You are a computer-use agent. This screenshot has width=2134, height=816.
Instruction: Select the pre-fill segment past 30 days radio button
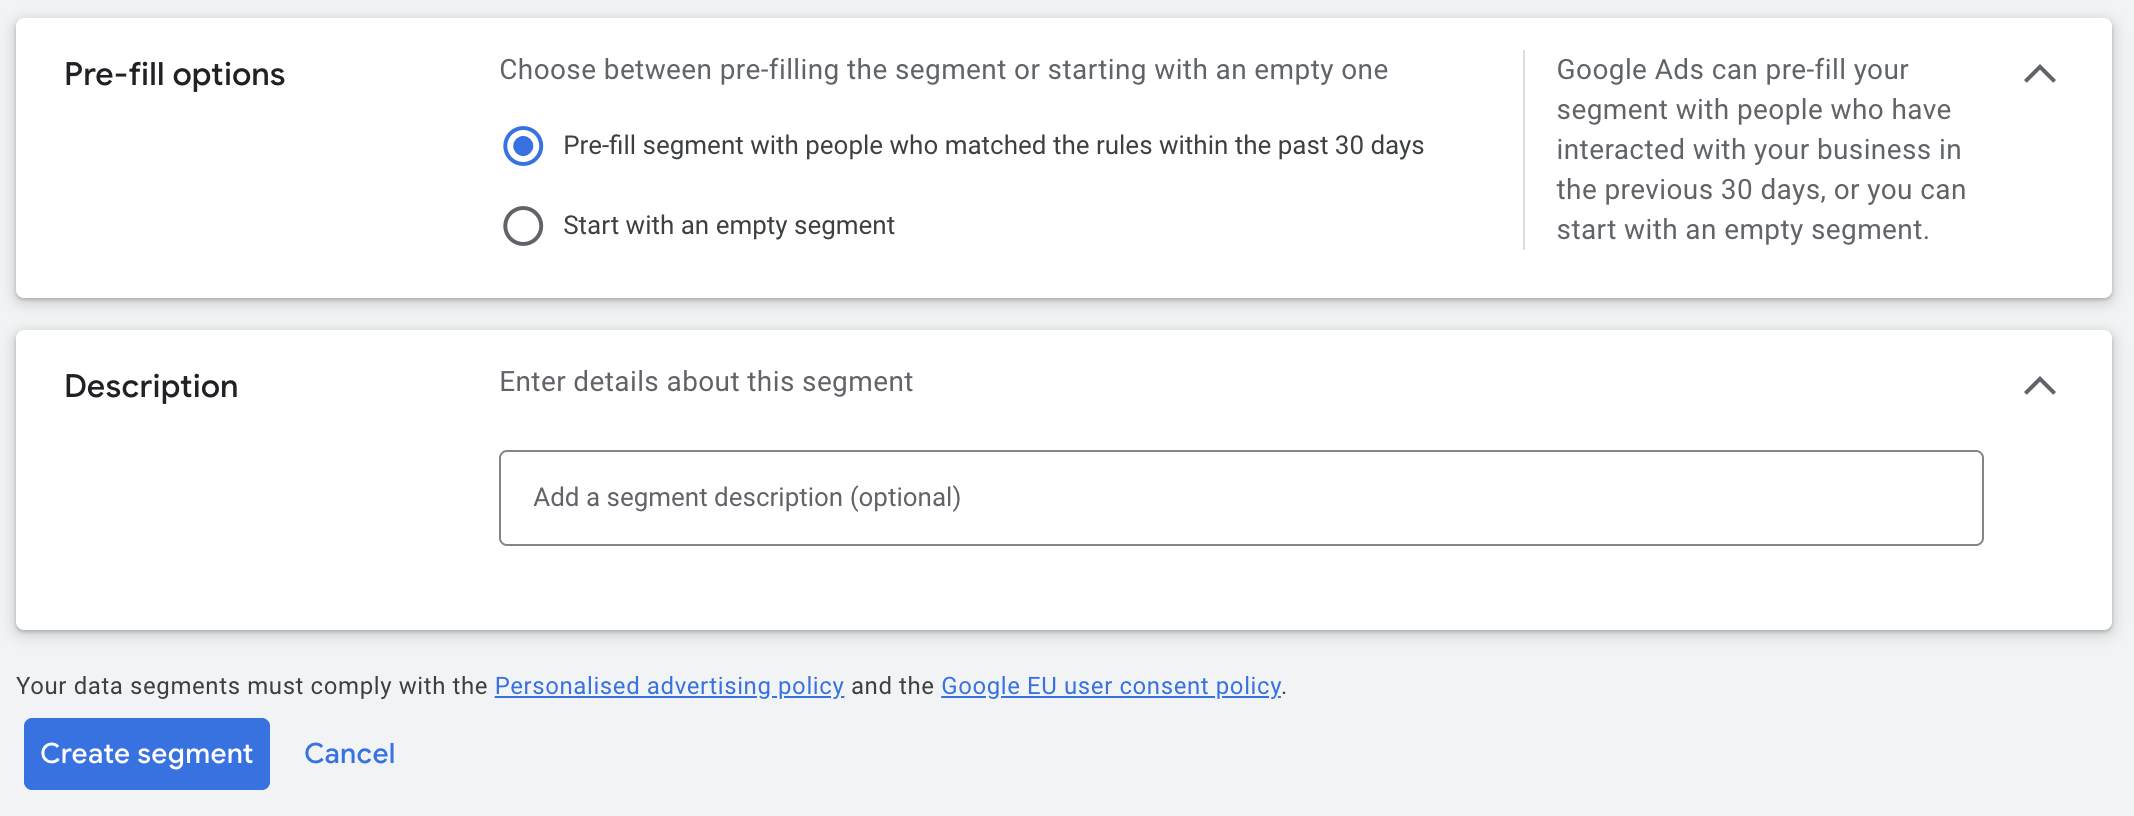coord(523,146)
